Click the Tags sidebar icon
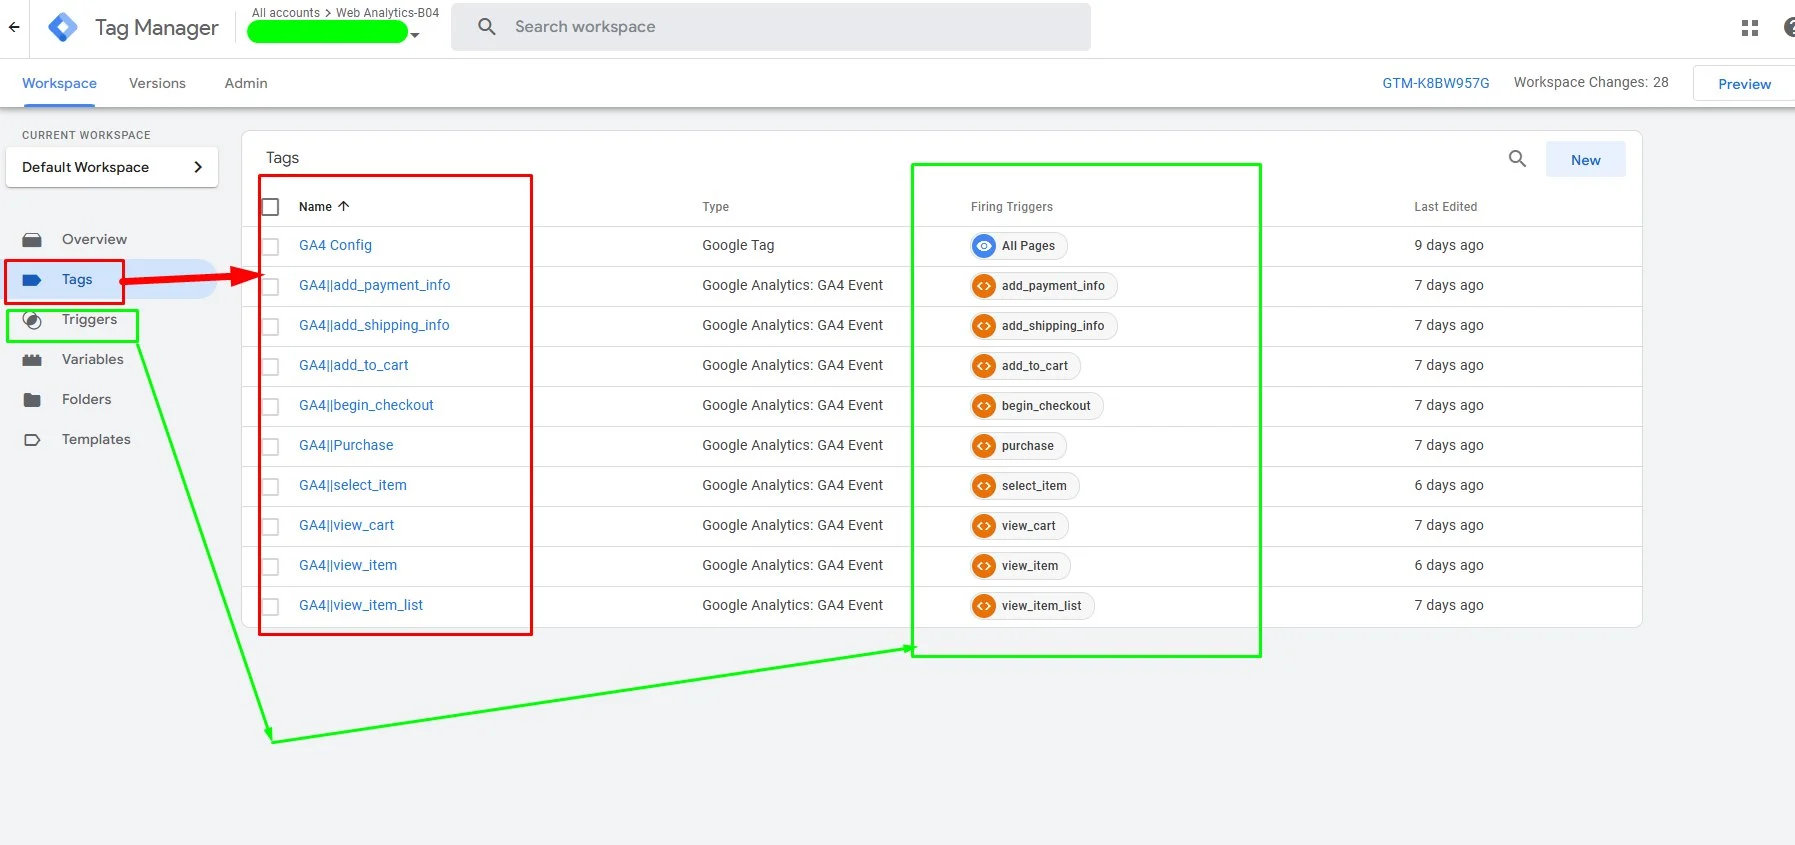This screenshot has width=1795, height=845. pos(32,280)
